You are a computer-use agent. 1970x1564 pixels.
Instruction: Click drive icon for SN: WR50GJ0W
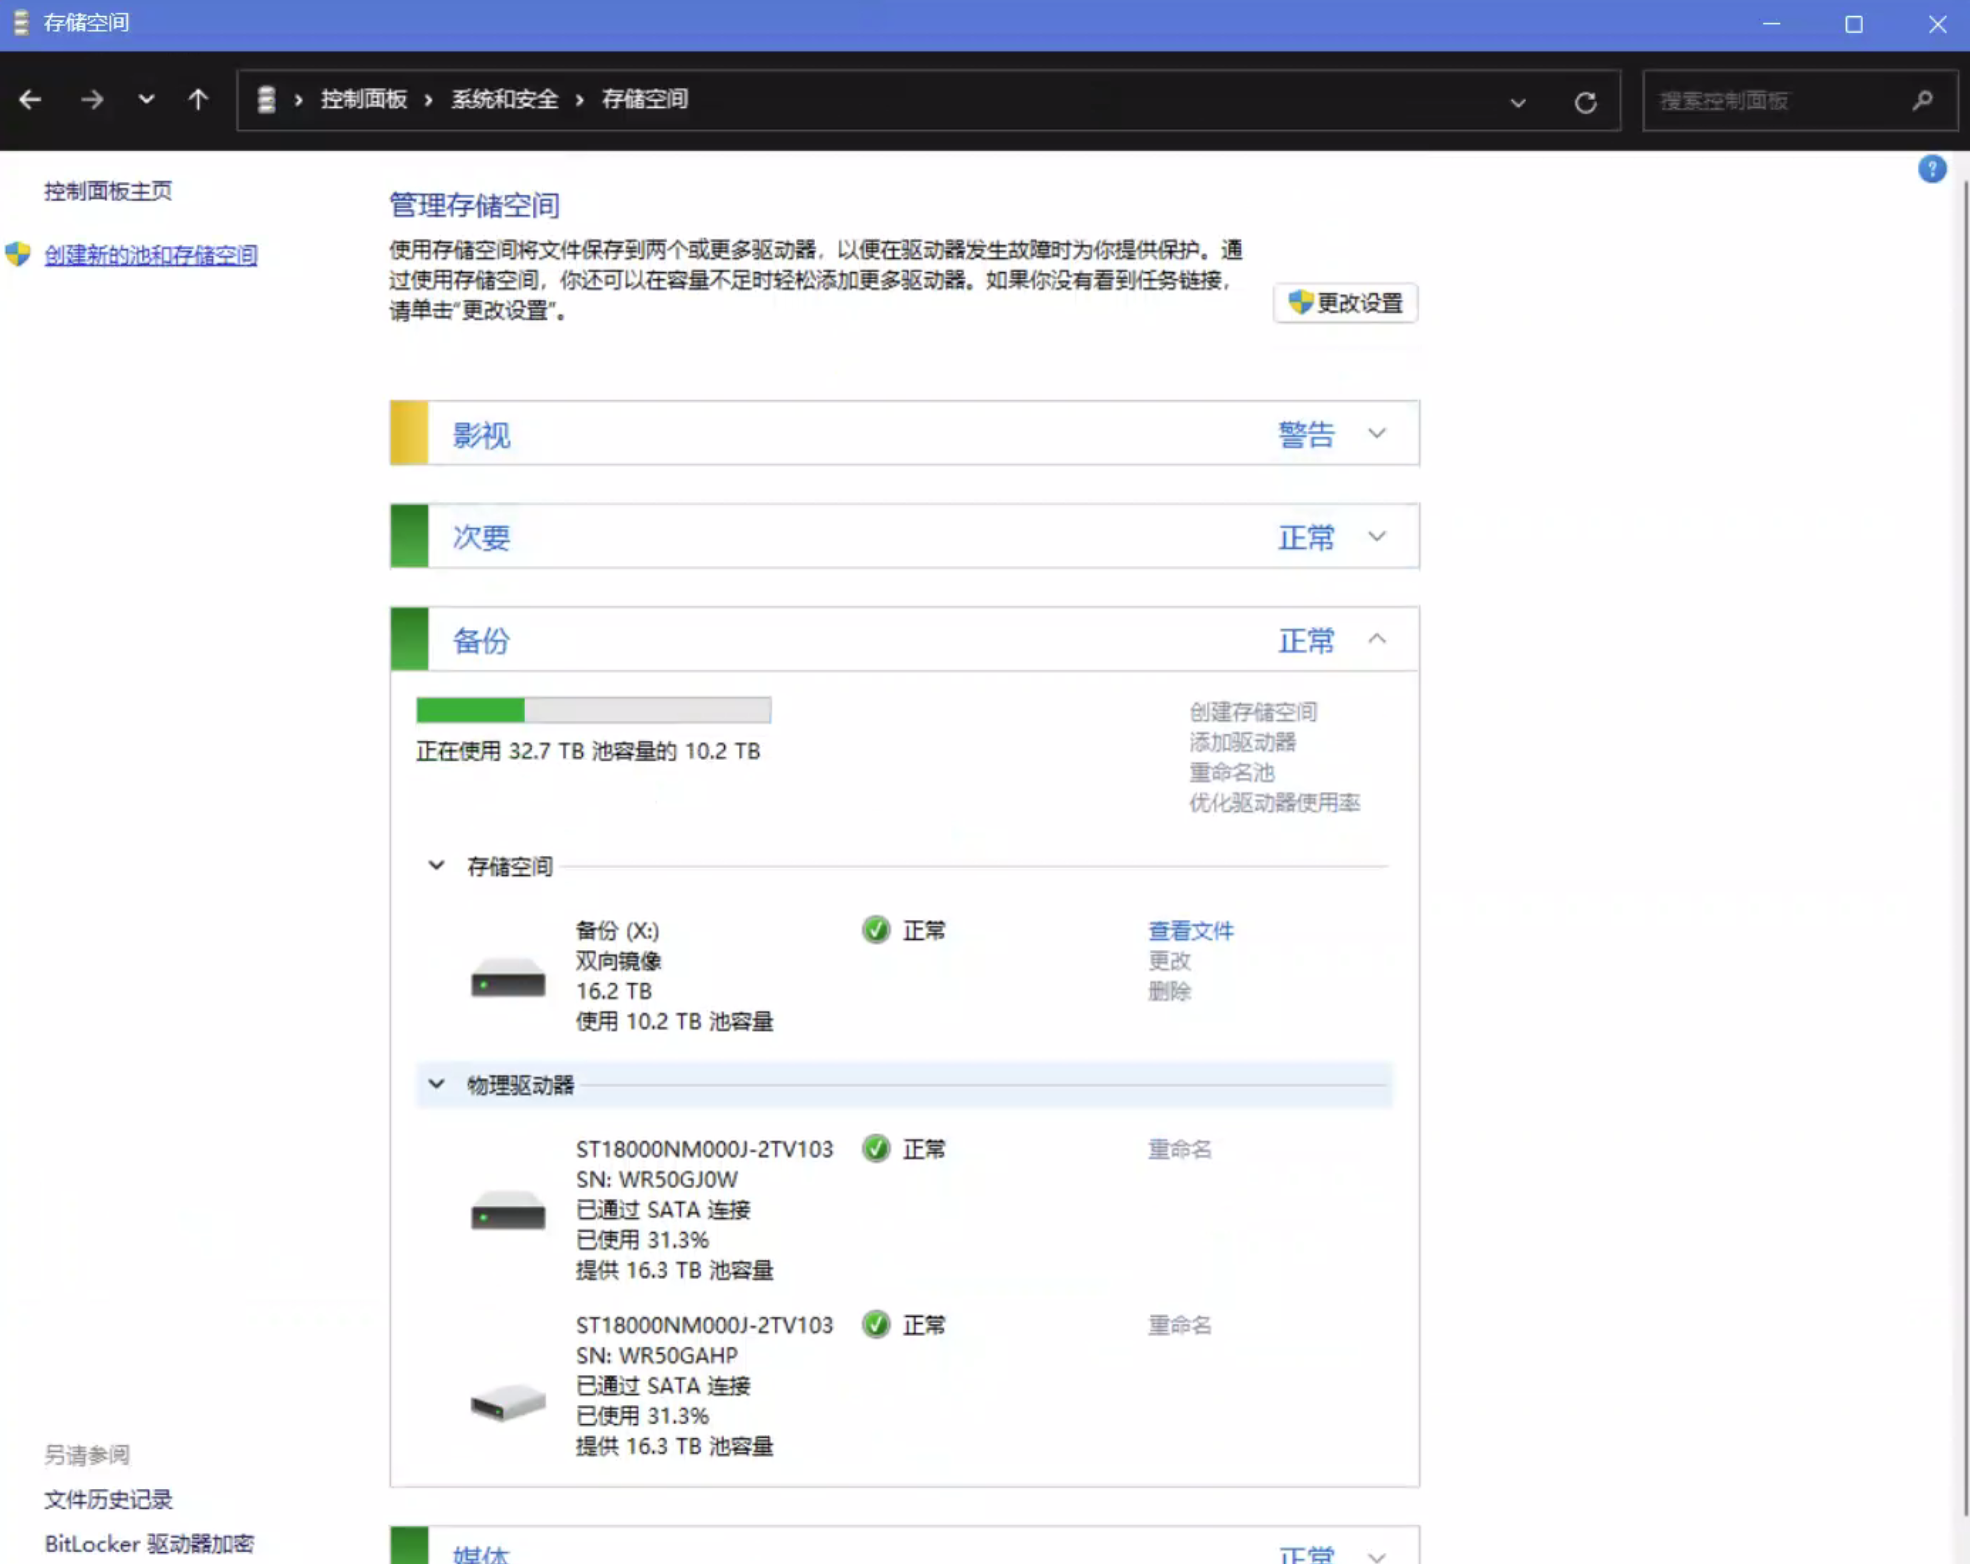pyautogui.click(x=508, y=1210)
